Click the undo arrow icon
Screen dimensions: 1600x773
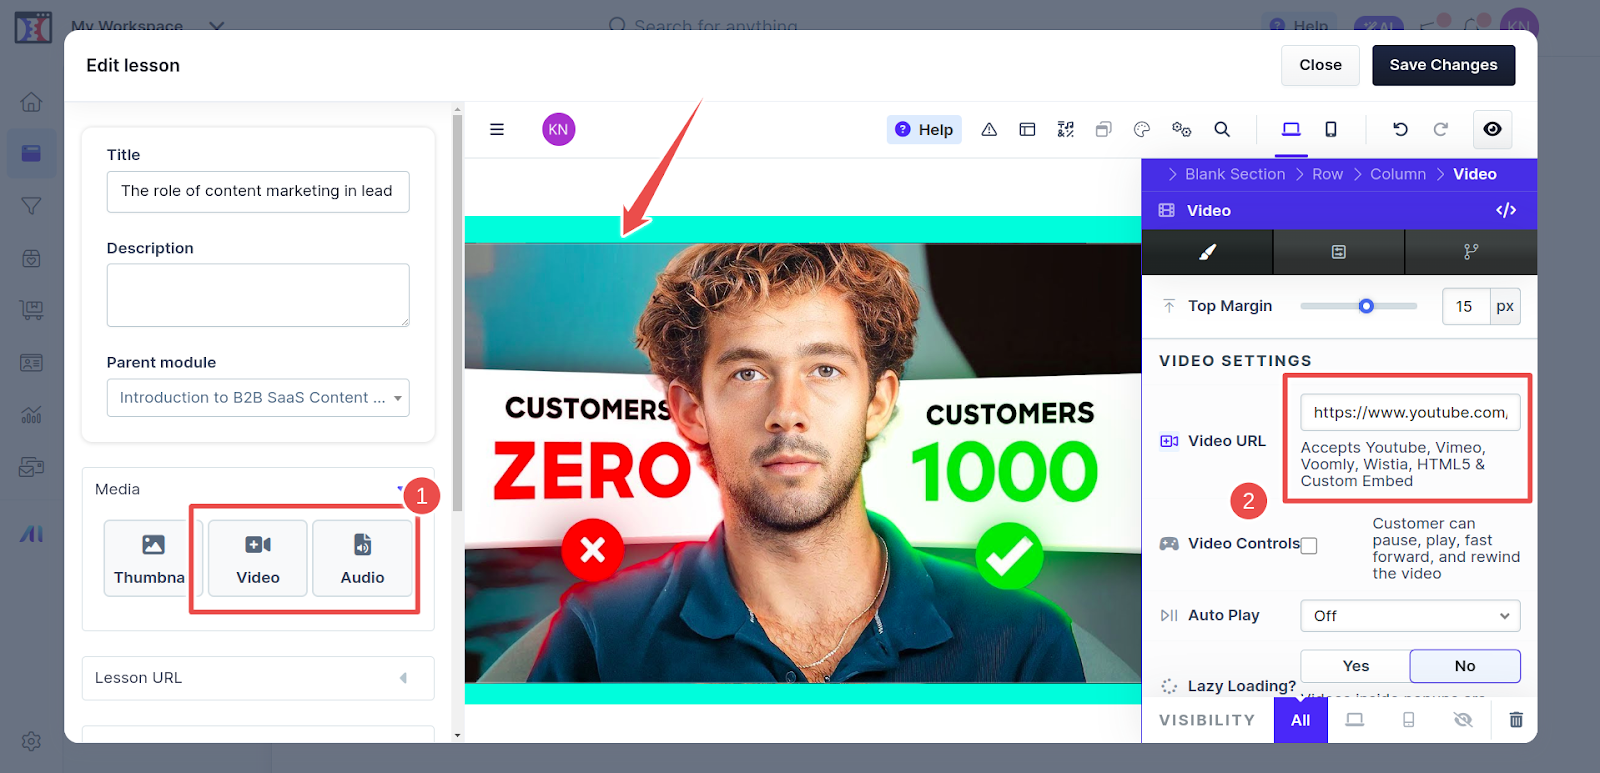tap(1400, 129)
